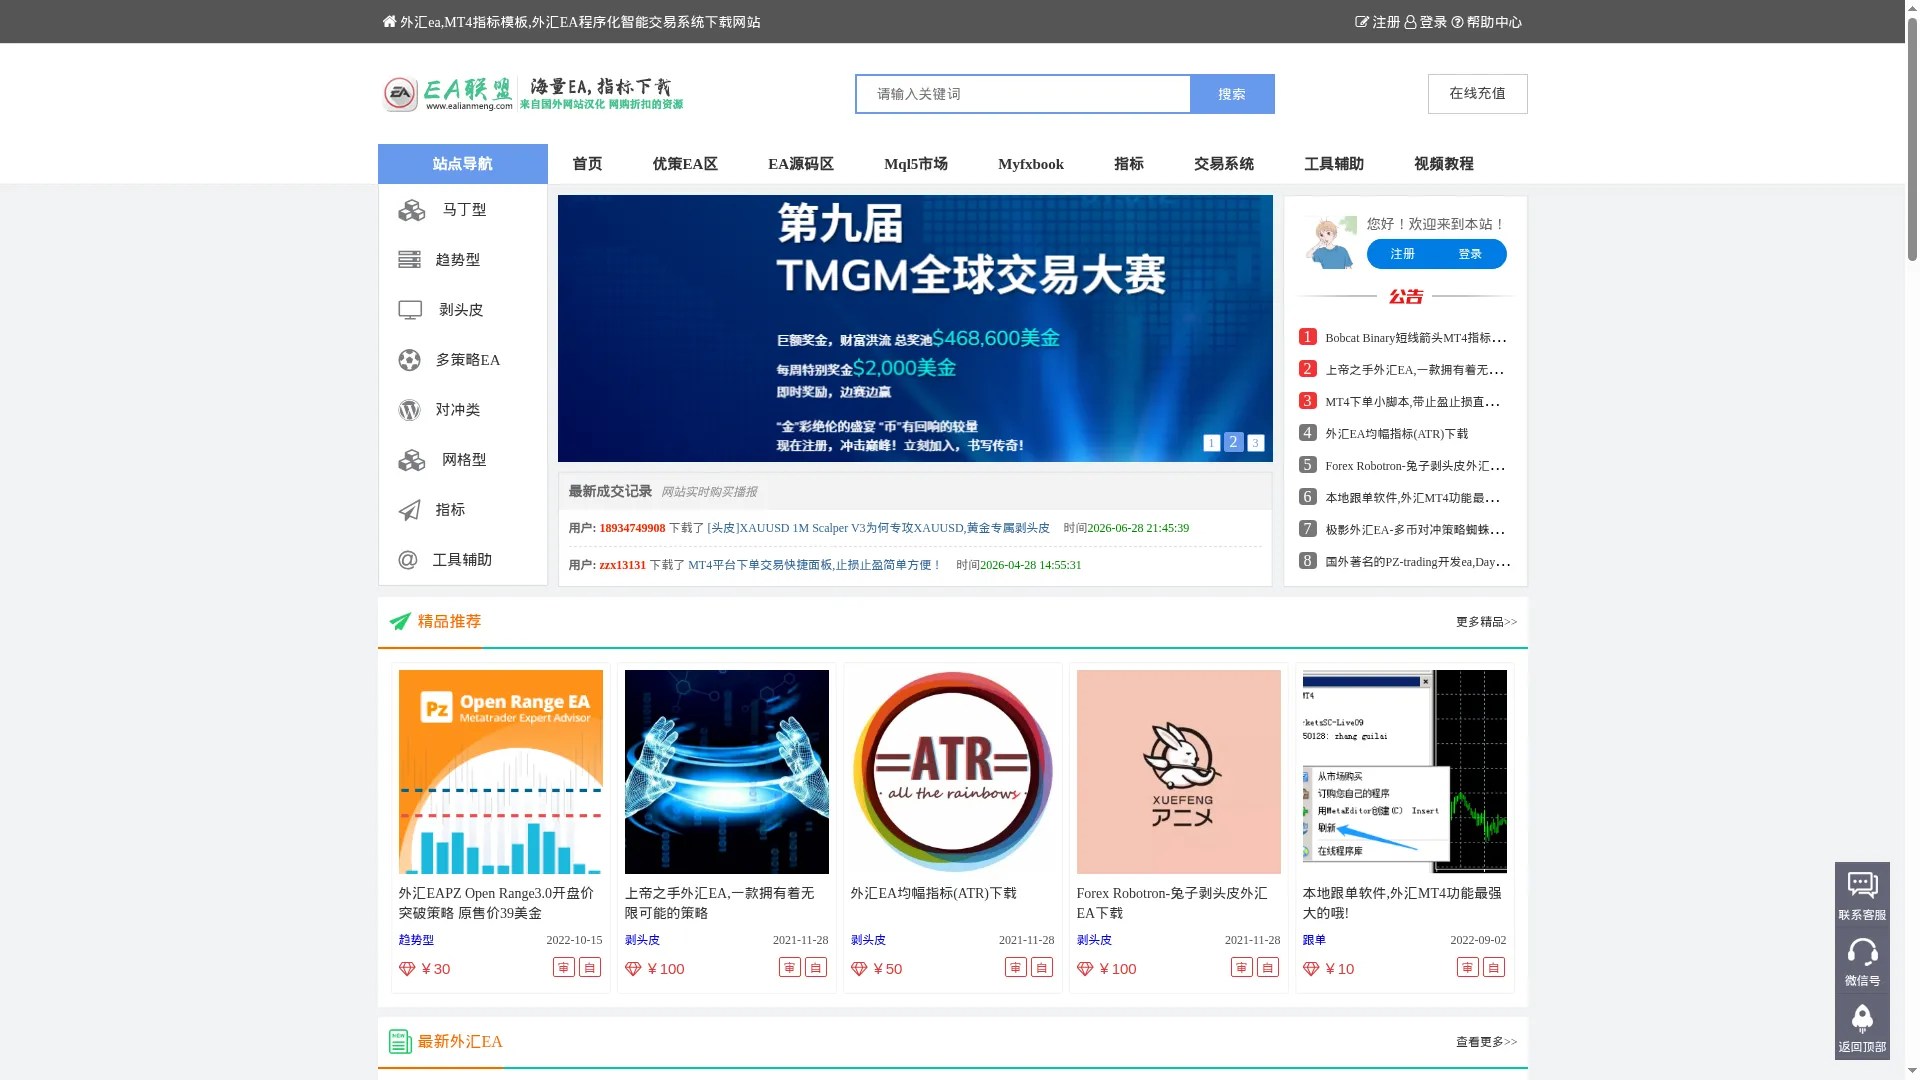Click 趋势型 tag under Open Range card

pos(416,940)
